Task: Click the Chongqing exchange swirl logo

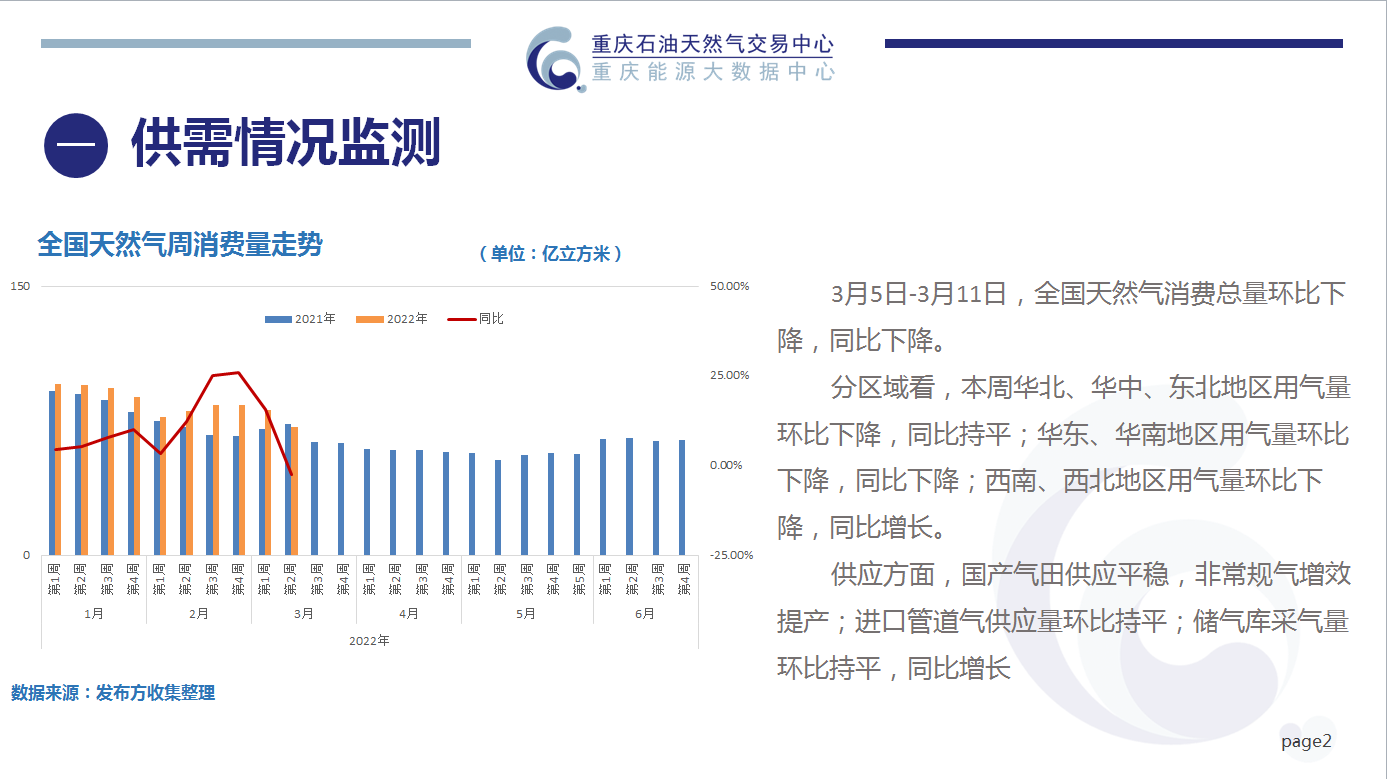Action: pyautogui.click(x=556, y=59)
